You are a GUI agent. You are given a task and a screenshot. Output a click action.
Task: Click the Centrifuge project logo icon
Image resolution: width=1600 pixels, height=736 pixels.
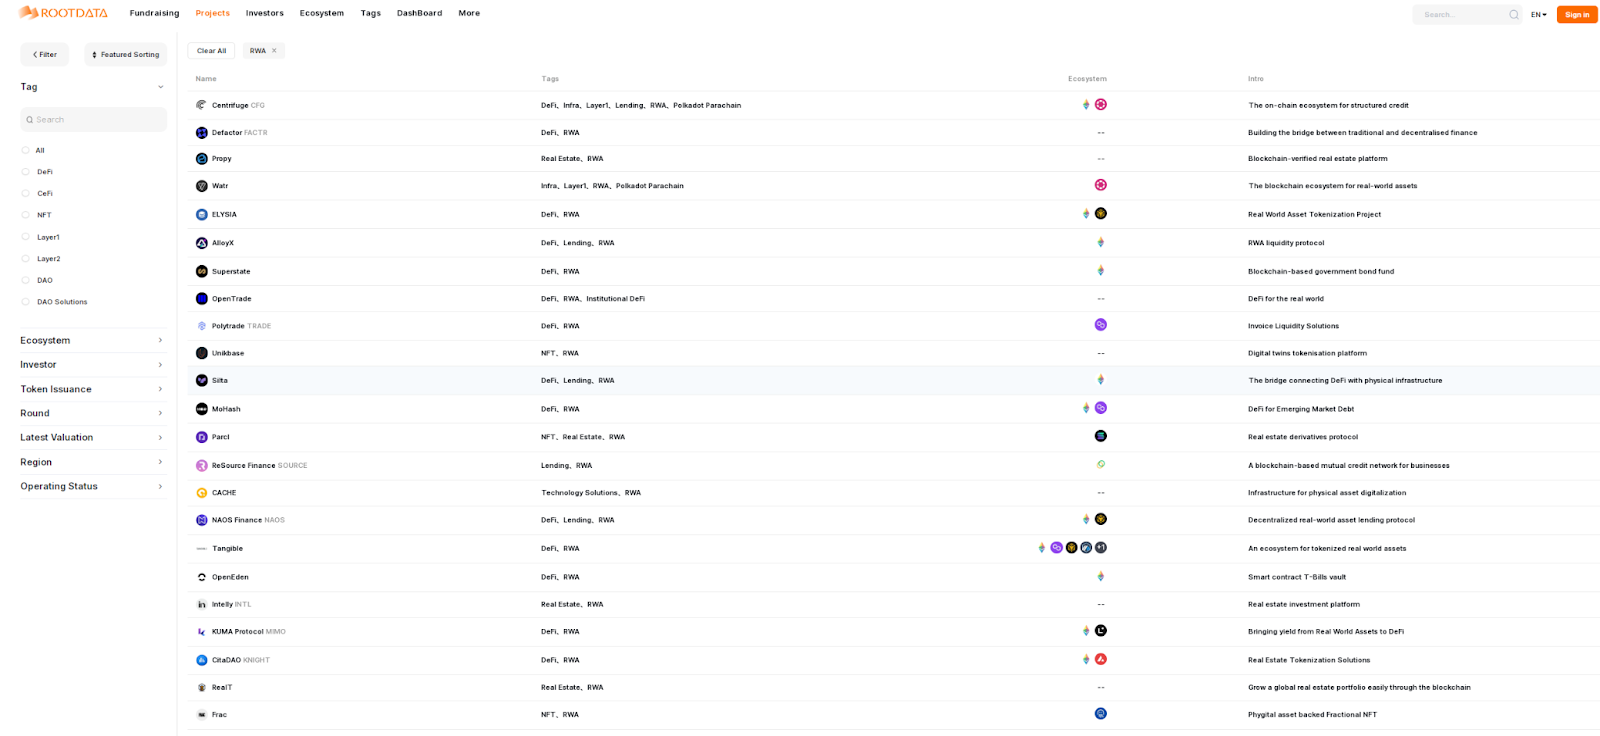tap(201, 105)
